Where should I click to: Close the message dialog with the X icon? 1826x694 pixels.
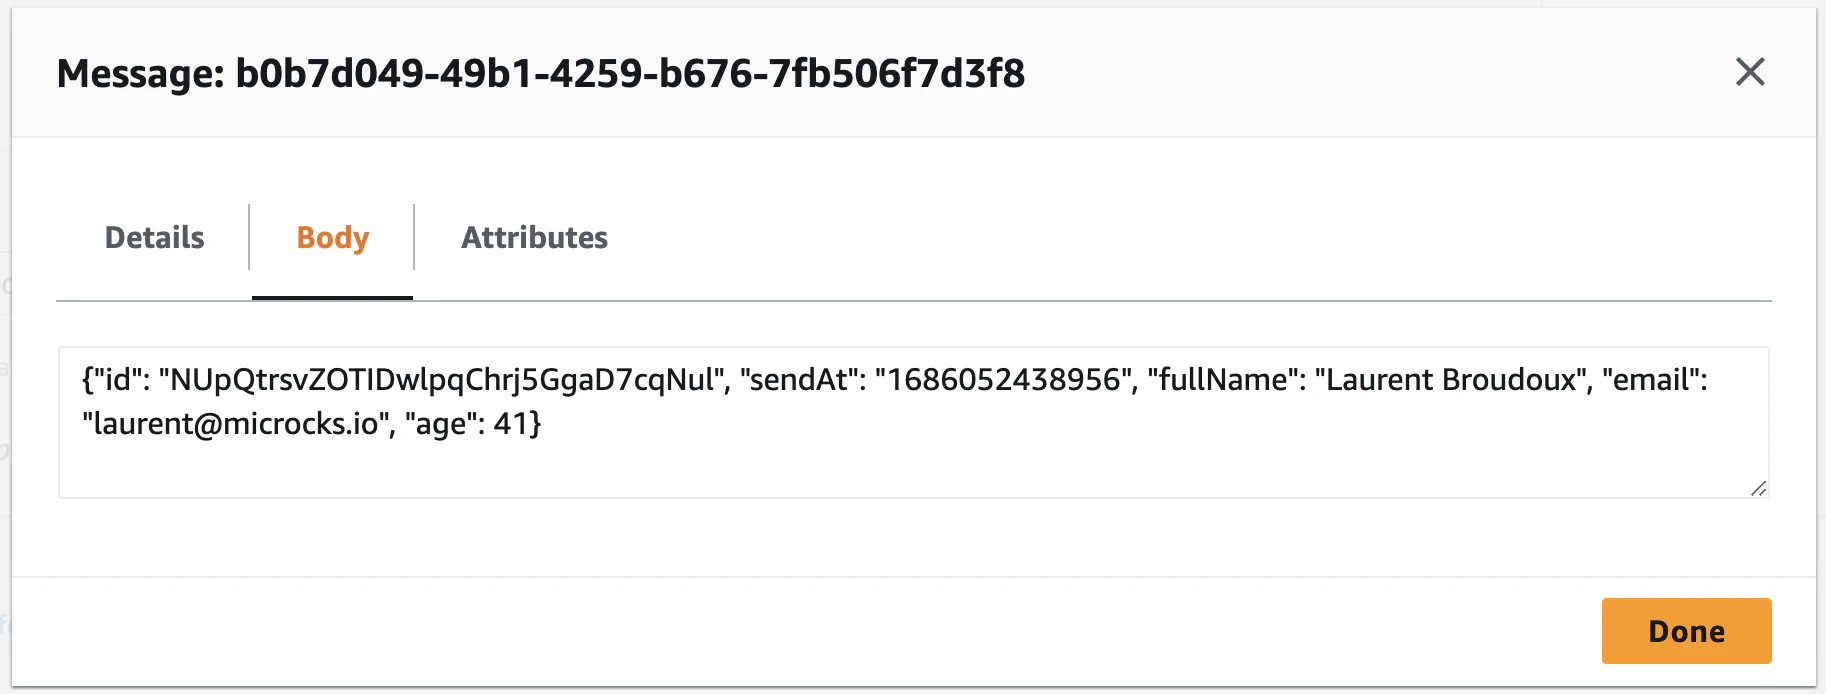pyautogui.click(x=1750, y=72)
